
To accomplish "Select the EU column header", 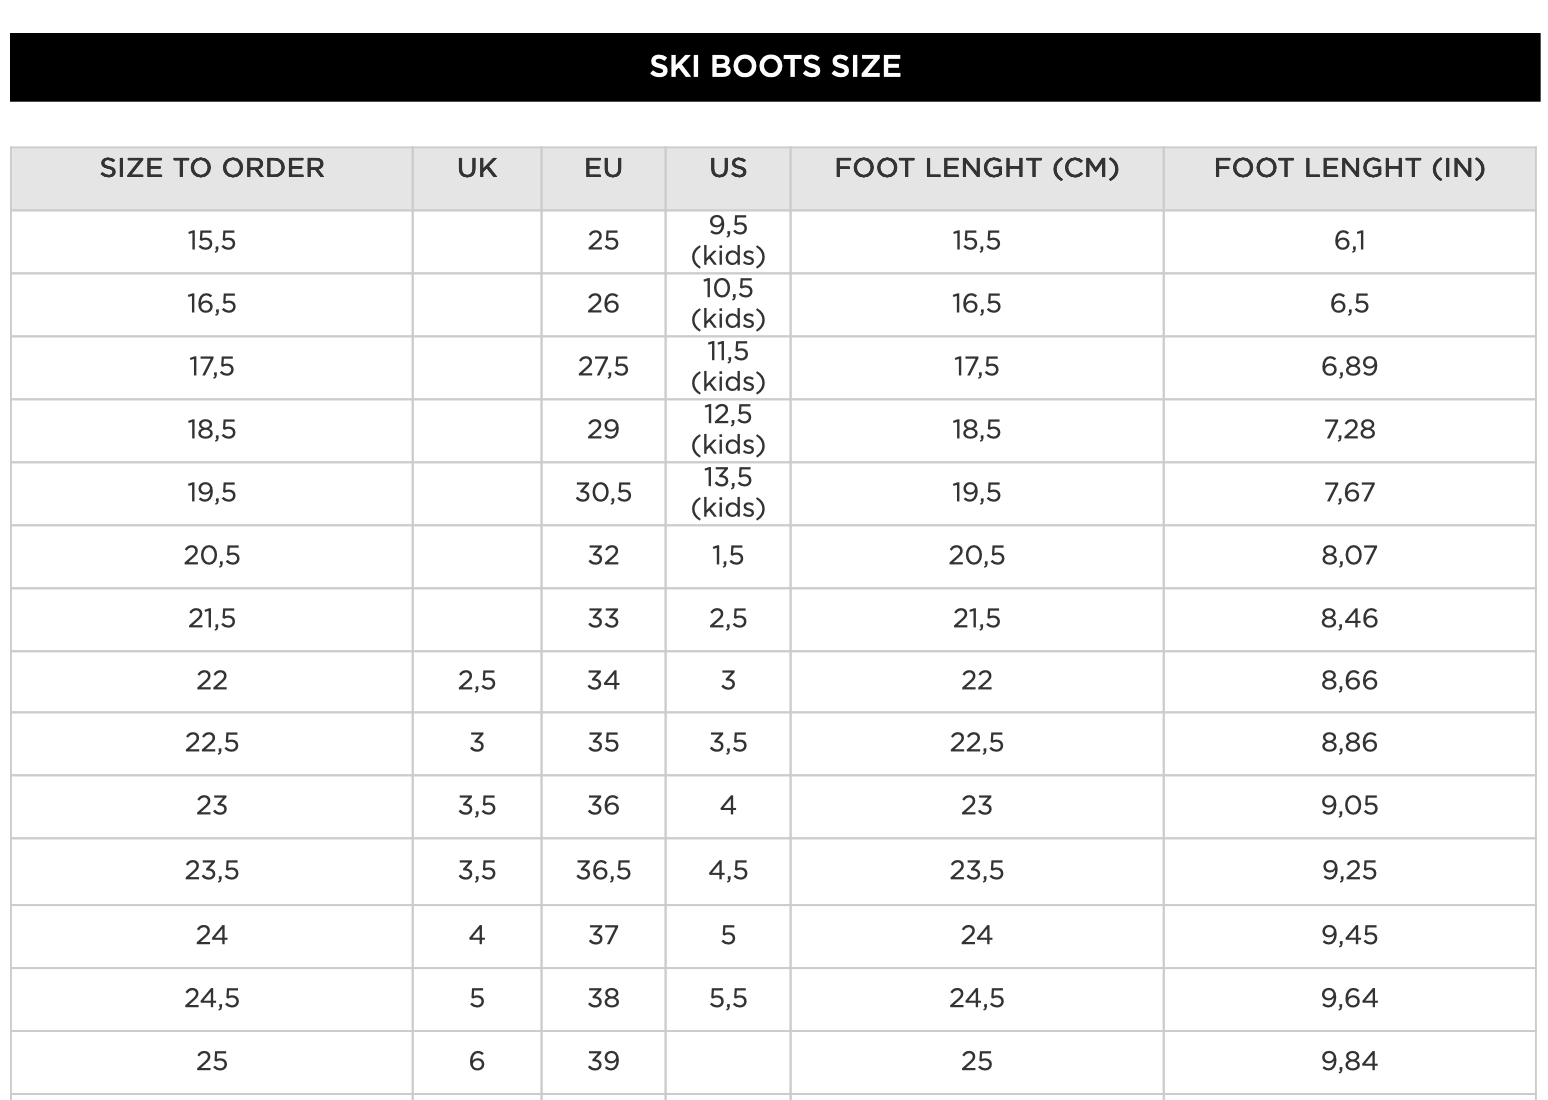I will pyautogui.click(x=603, y=168).
